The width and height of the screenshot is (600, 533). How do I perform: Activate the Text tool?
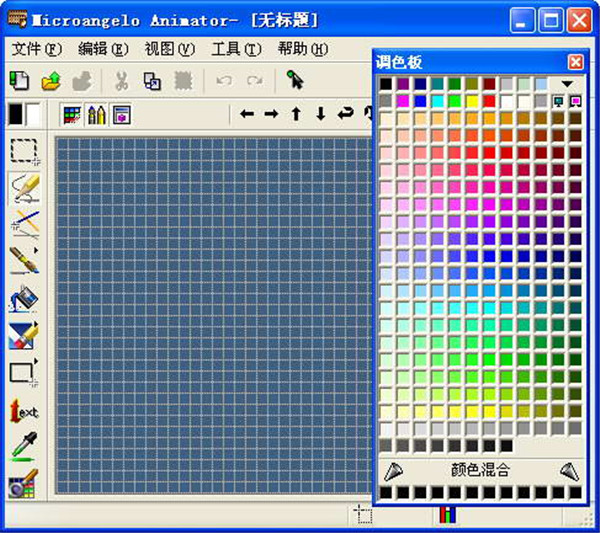(24, 410)
